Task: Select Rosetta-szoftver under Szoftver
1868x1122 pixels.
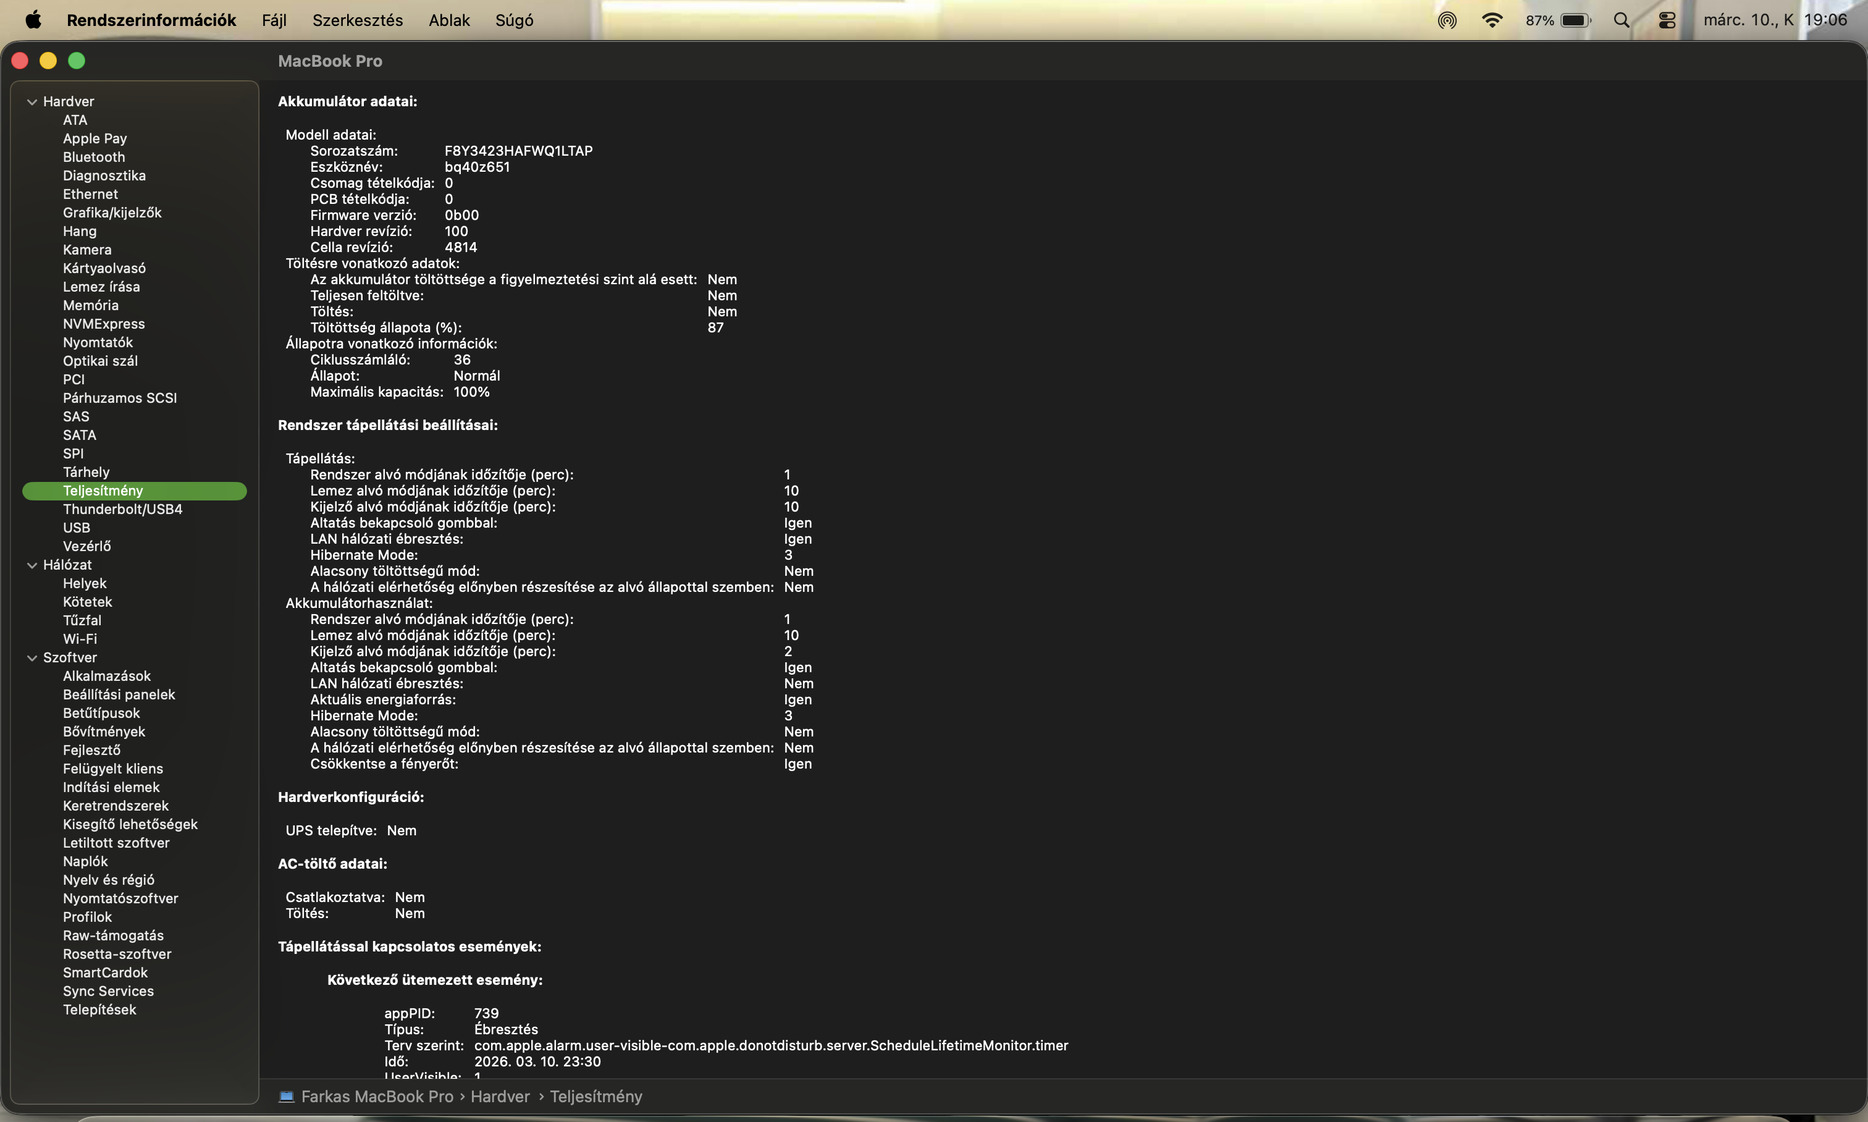Action: pyautogui.click(x=117, y=954)
